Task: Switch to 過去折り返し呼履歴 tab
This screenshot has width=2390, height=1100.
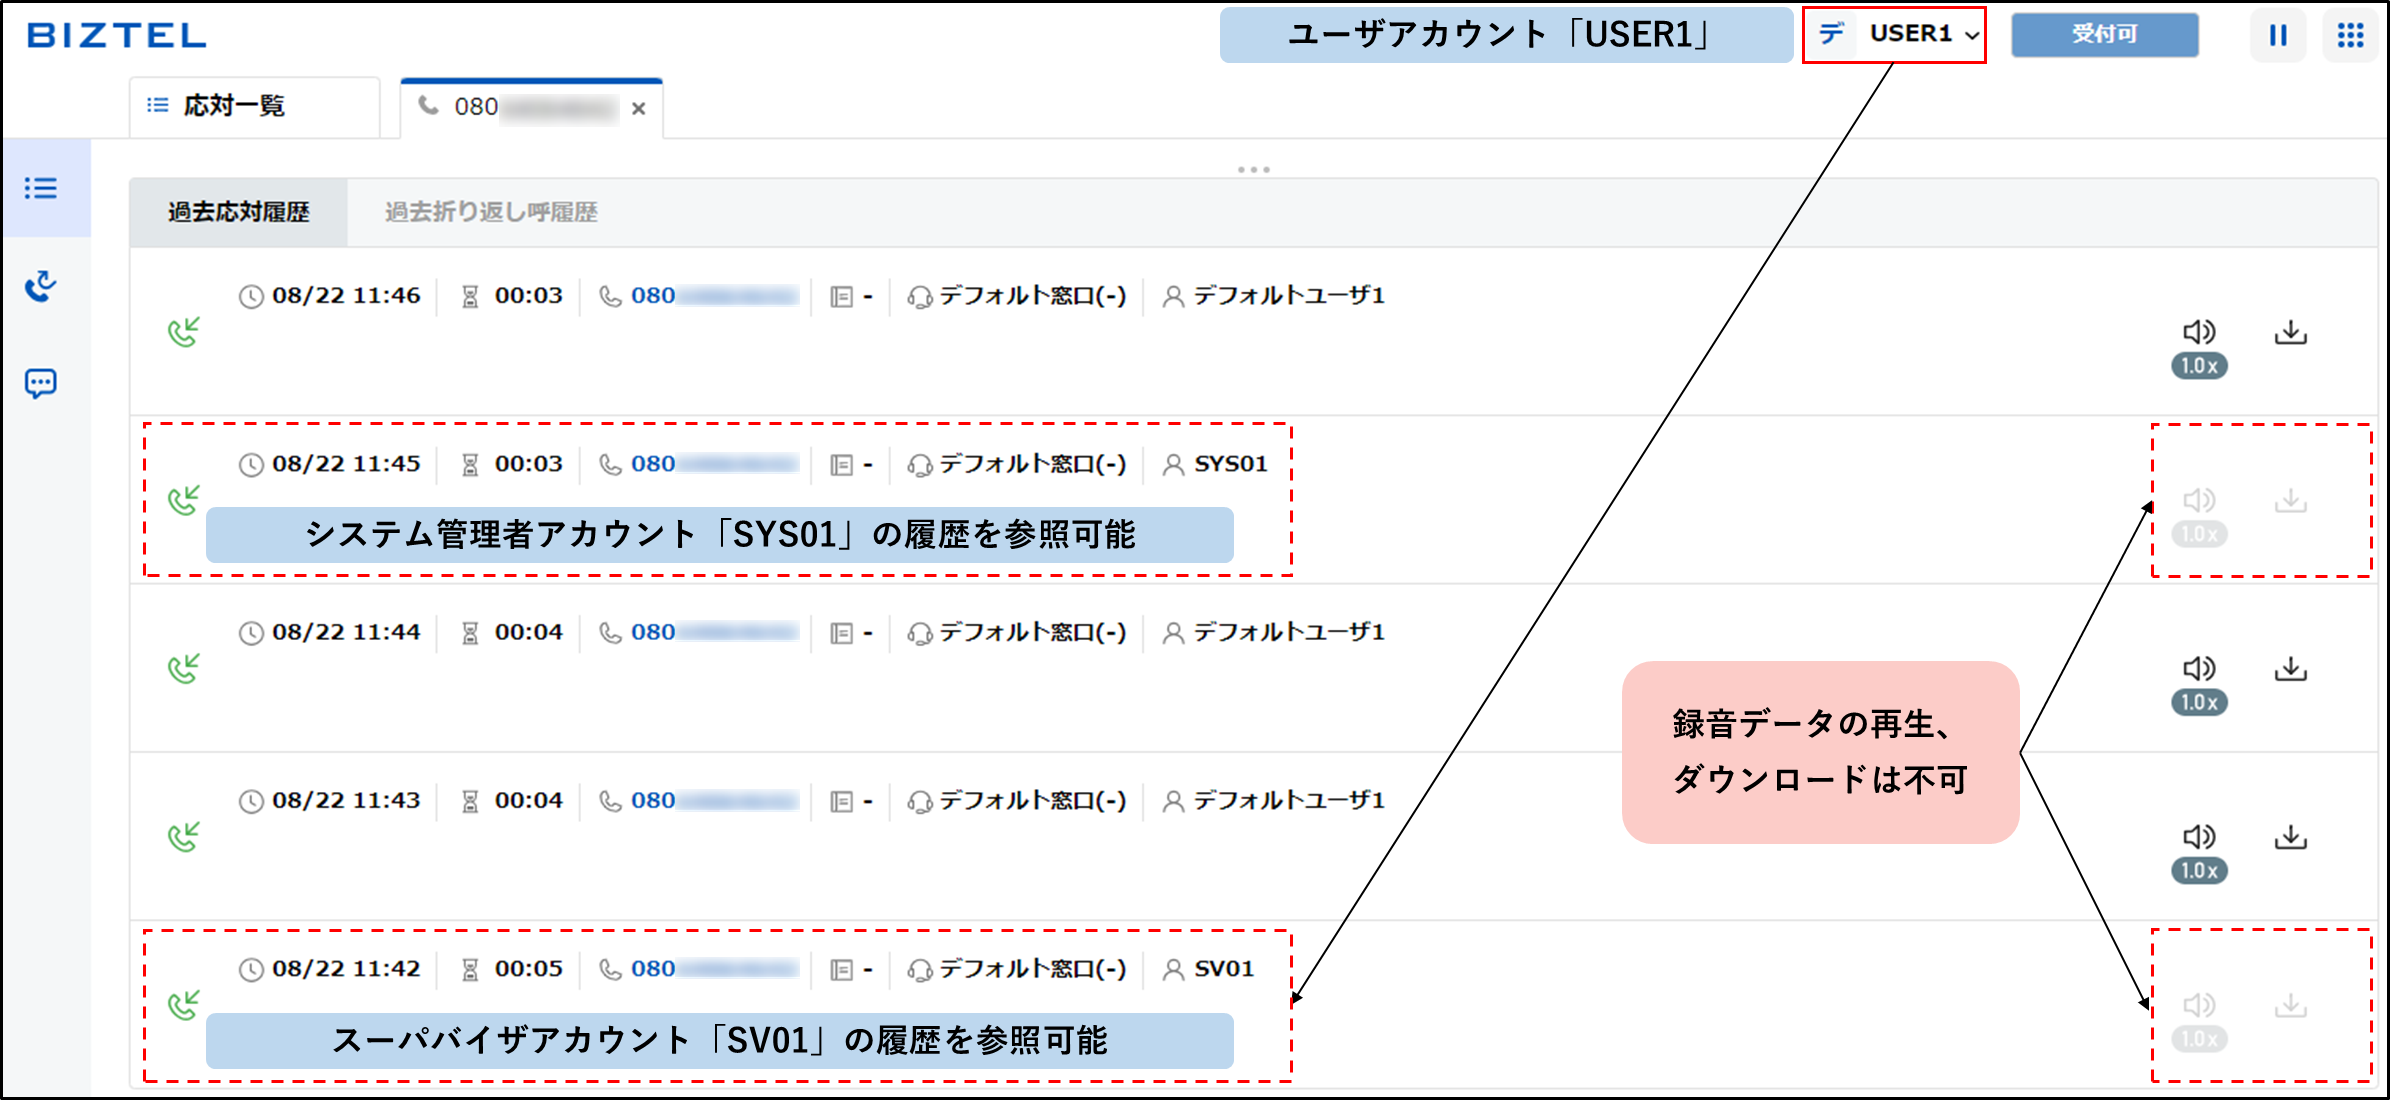Action: click(491, 212)
